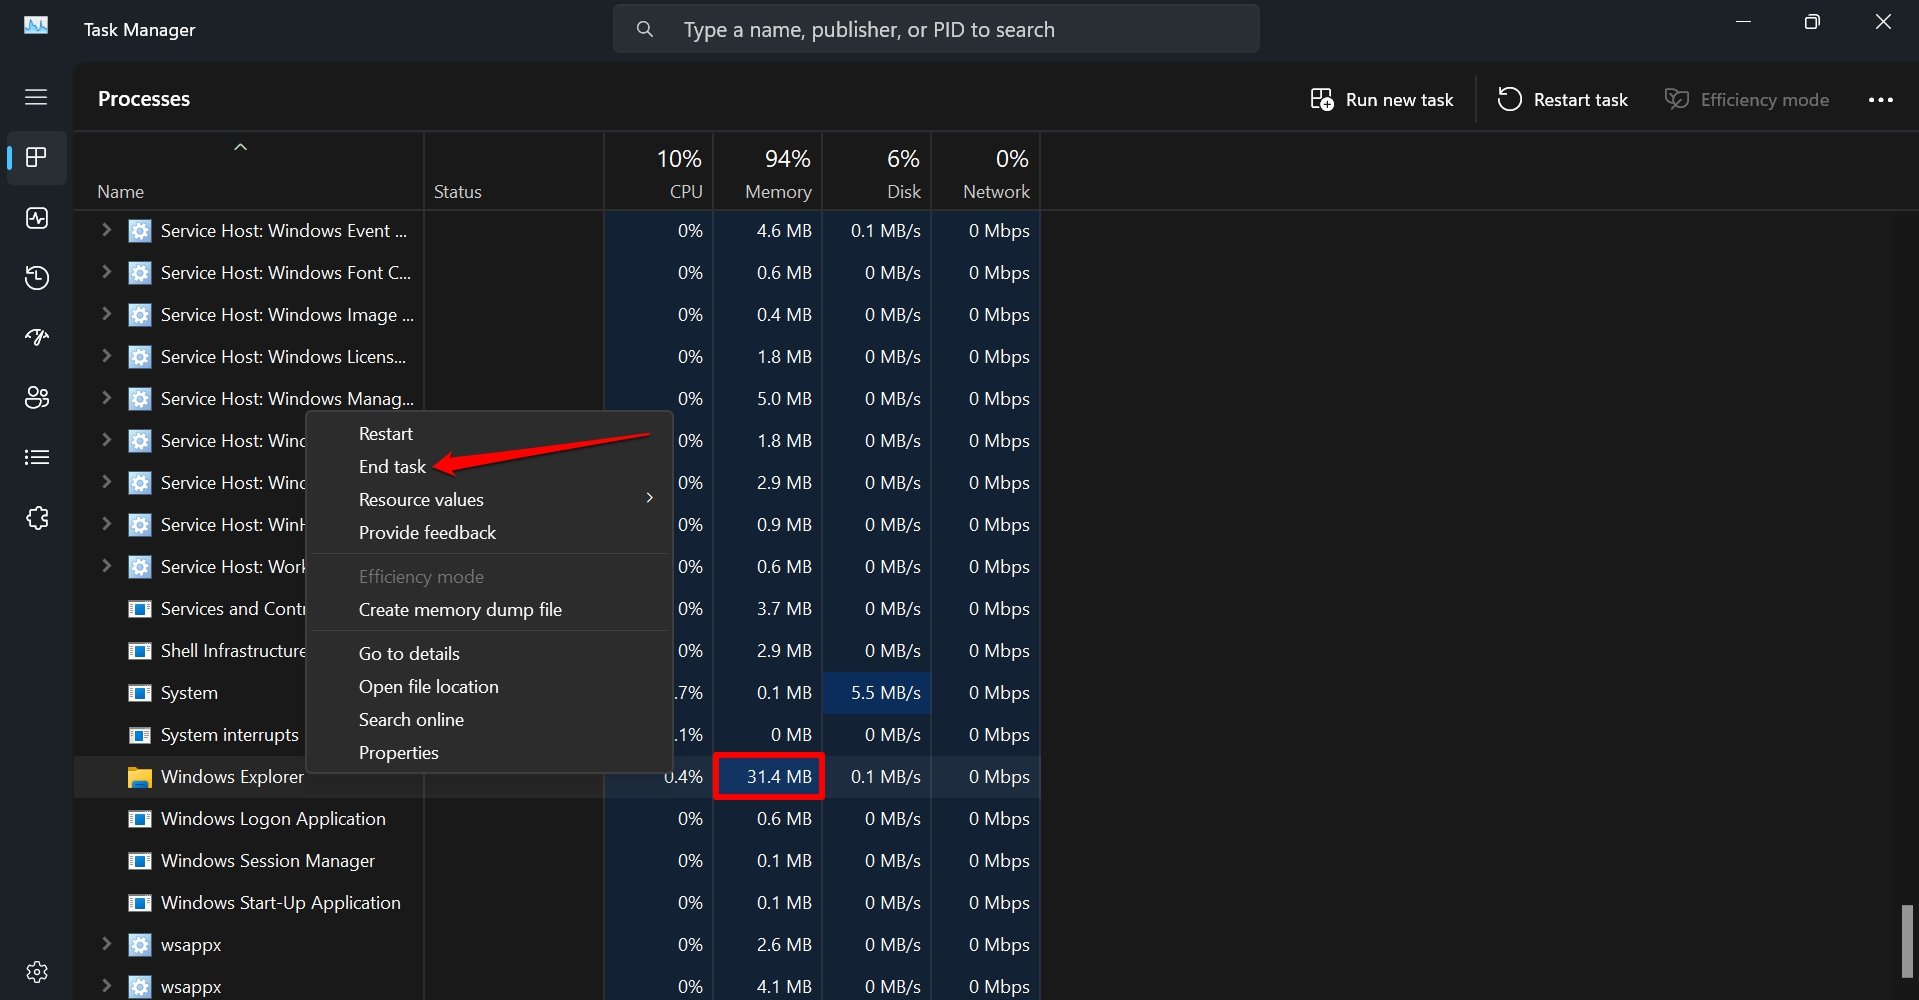Expand Service Host: Windows Manag... row

(106, 398)
